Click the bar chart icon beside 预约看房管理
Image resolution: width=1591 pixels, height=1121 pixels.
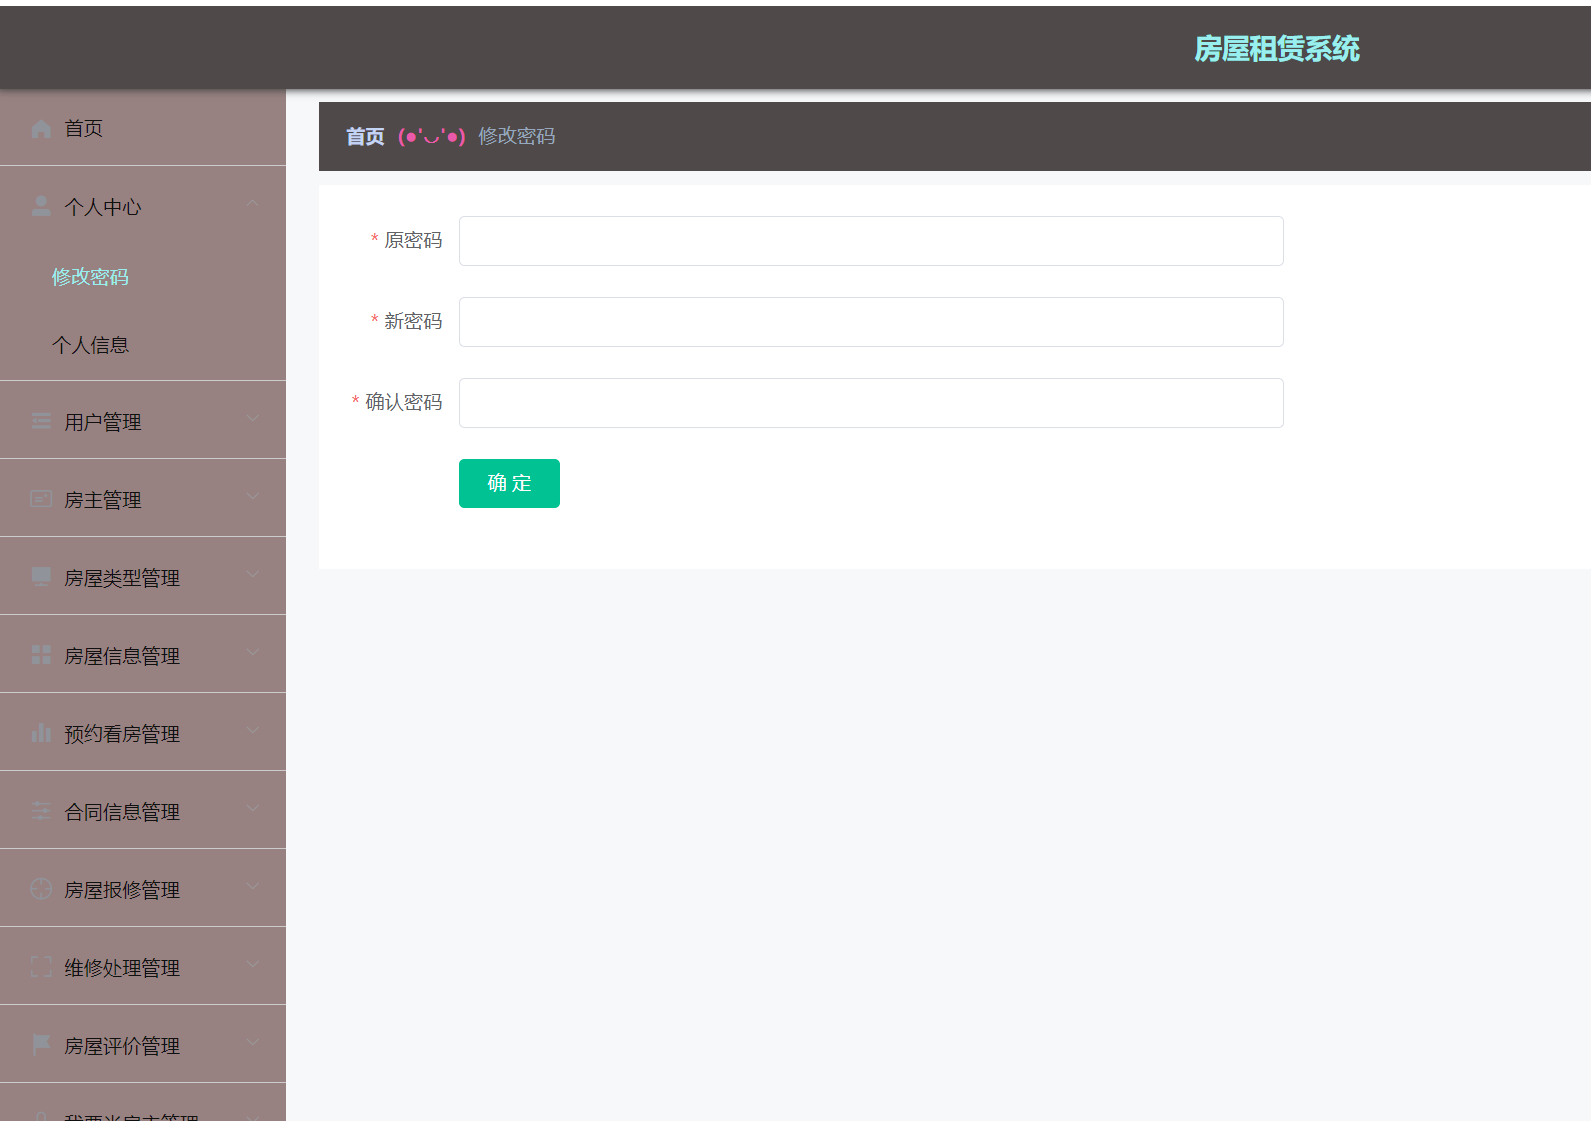(x=41, y=733)
